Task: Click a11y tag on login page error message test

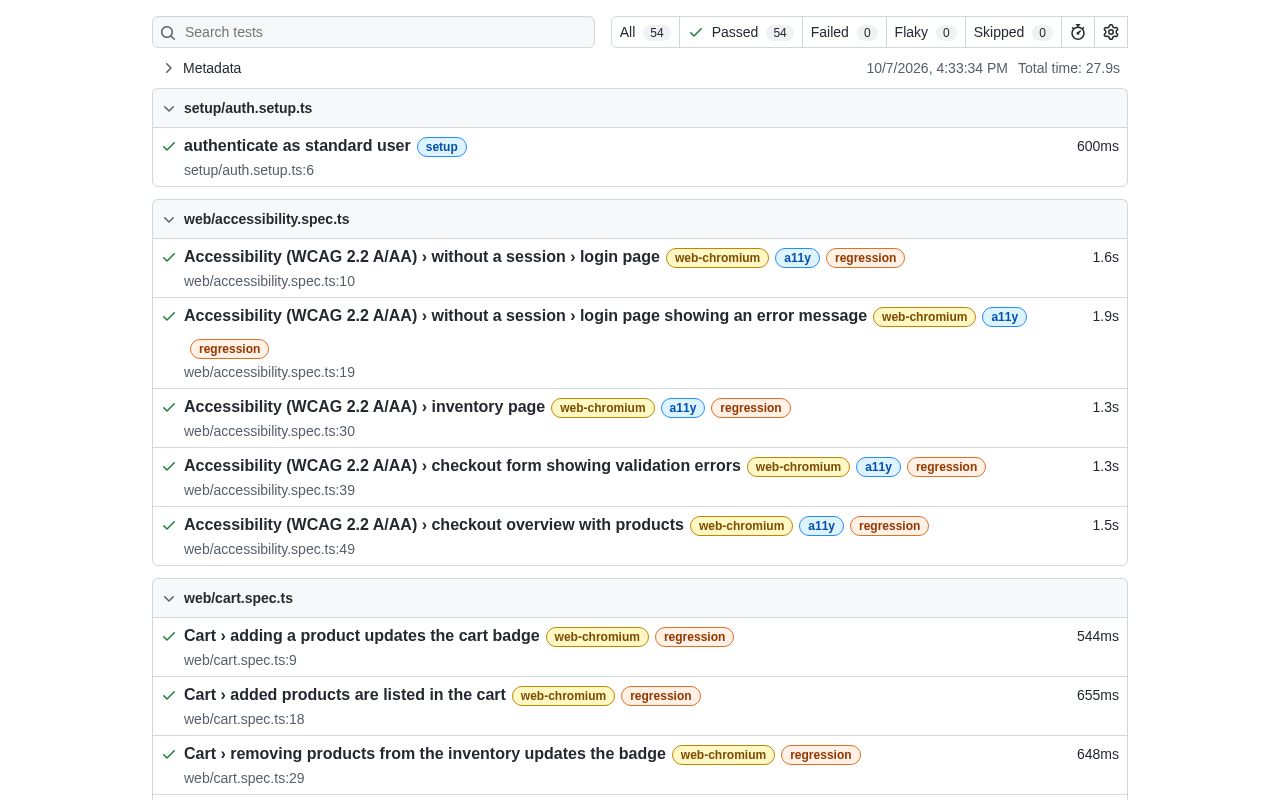Action: pyautogui.click(x=1004, y=317)
